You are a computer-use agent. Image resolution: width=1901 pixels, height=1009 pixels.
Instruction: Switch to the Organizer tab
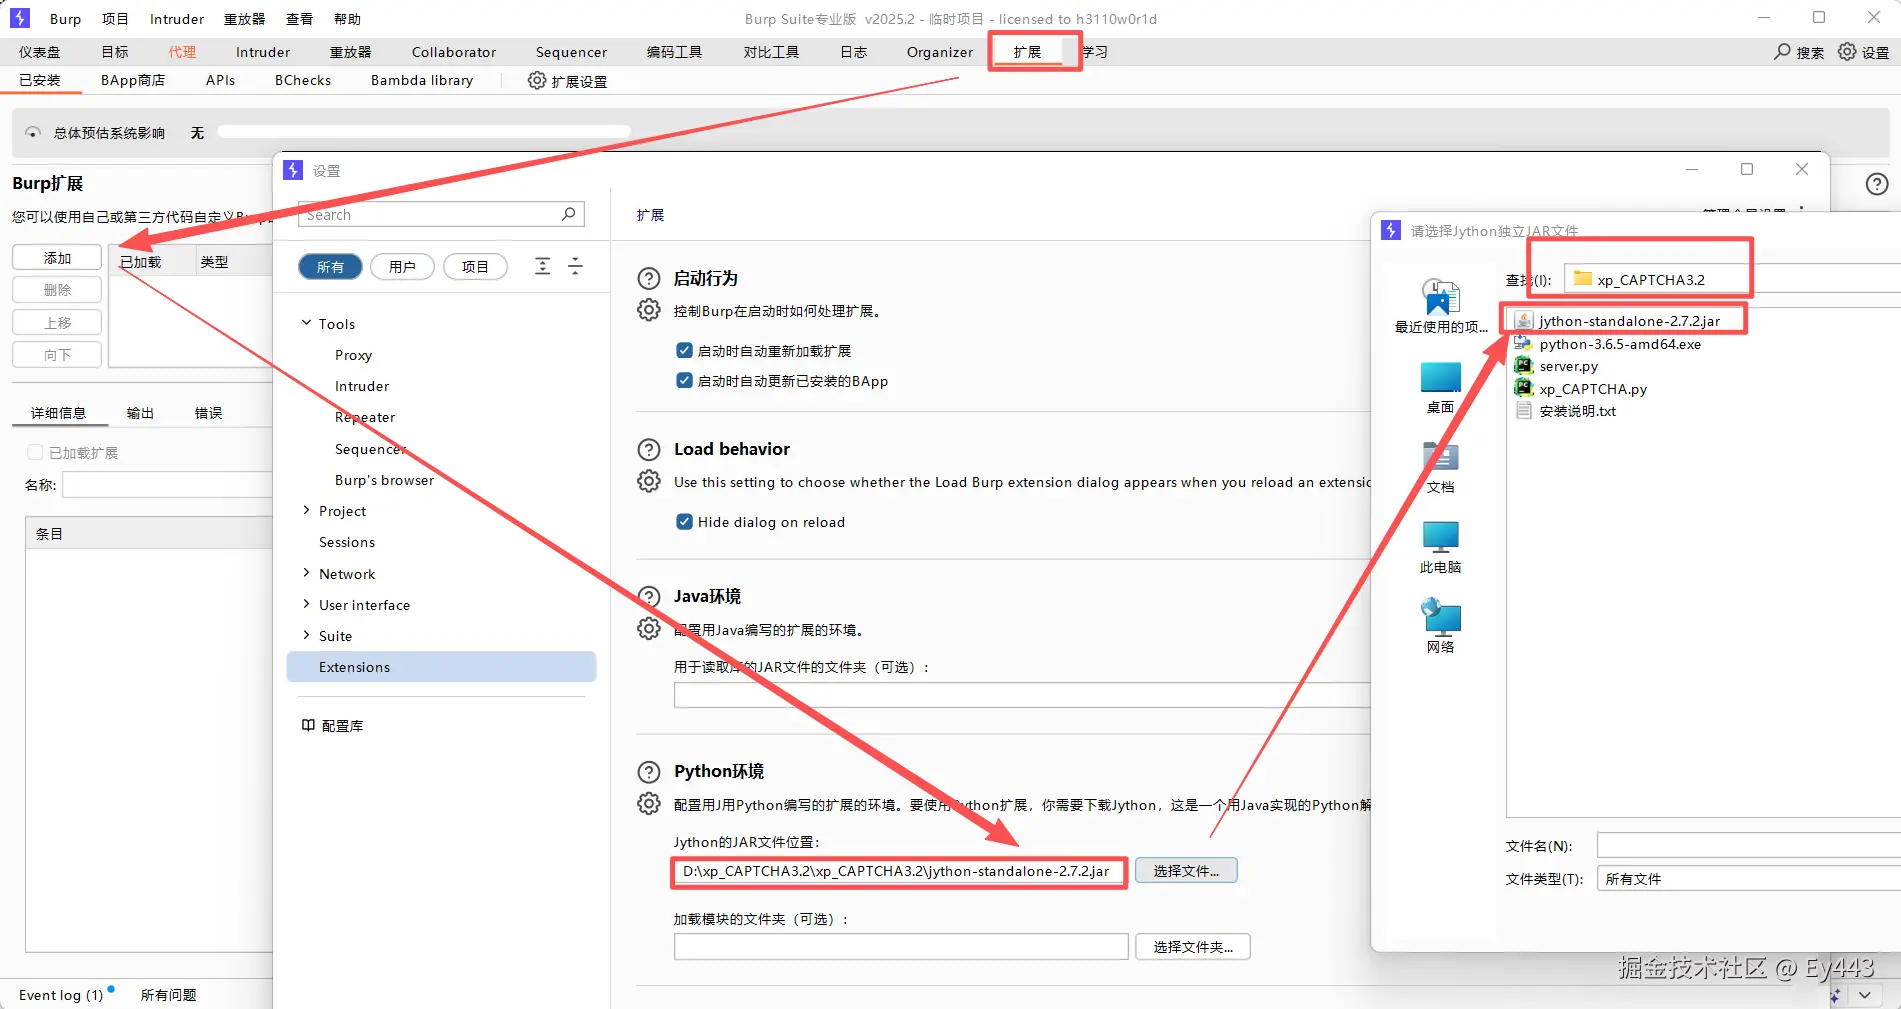pyautogui.click(x=940, y=52)
